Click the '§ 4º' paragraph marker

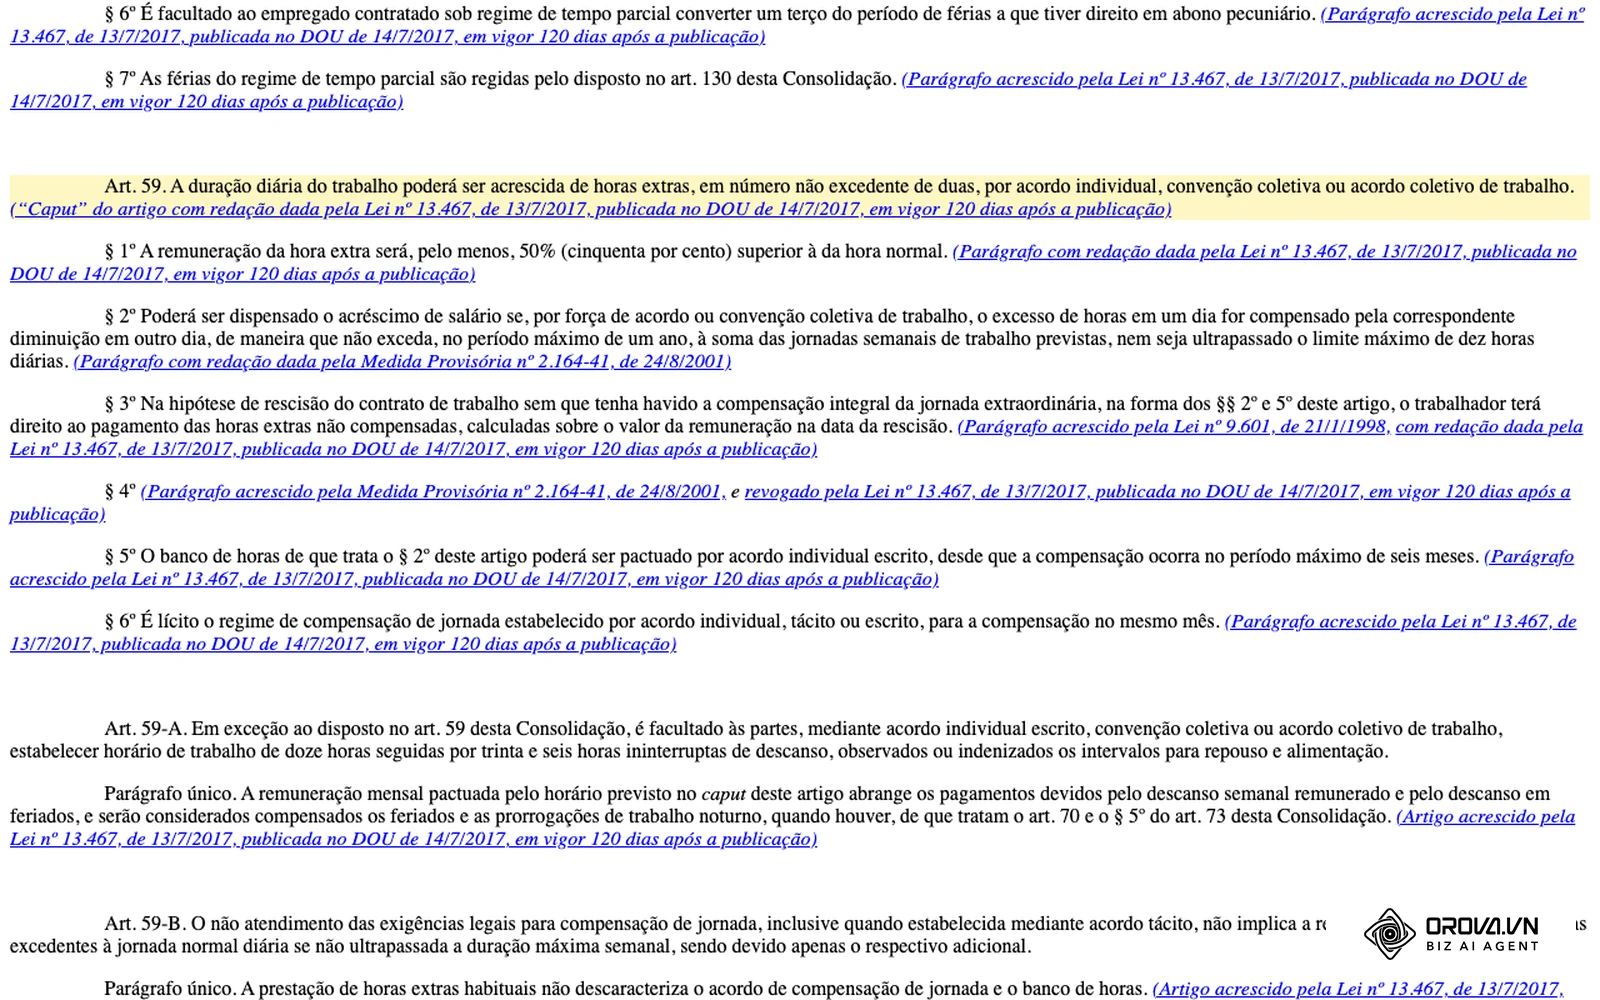(x=120, y=491)
